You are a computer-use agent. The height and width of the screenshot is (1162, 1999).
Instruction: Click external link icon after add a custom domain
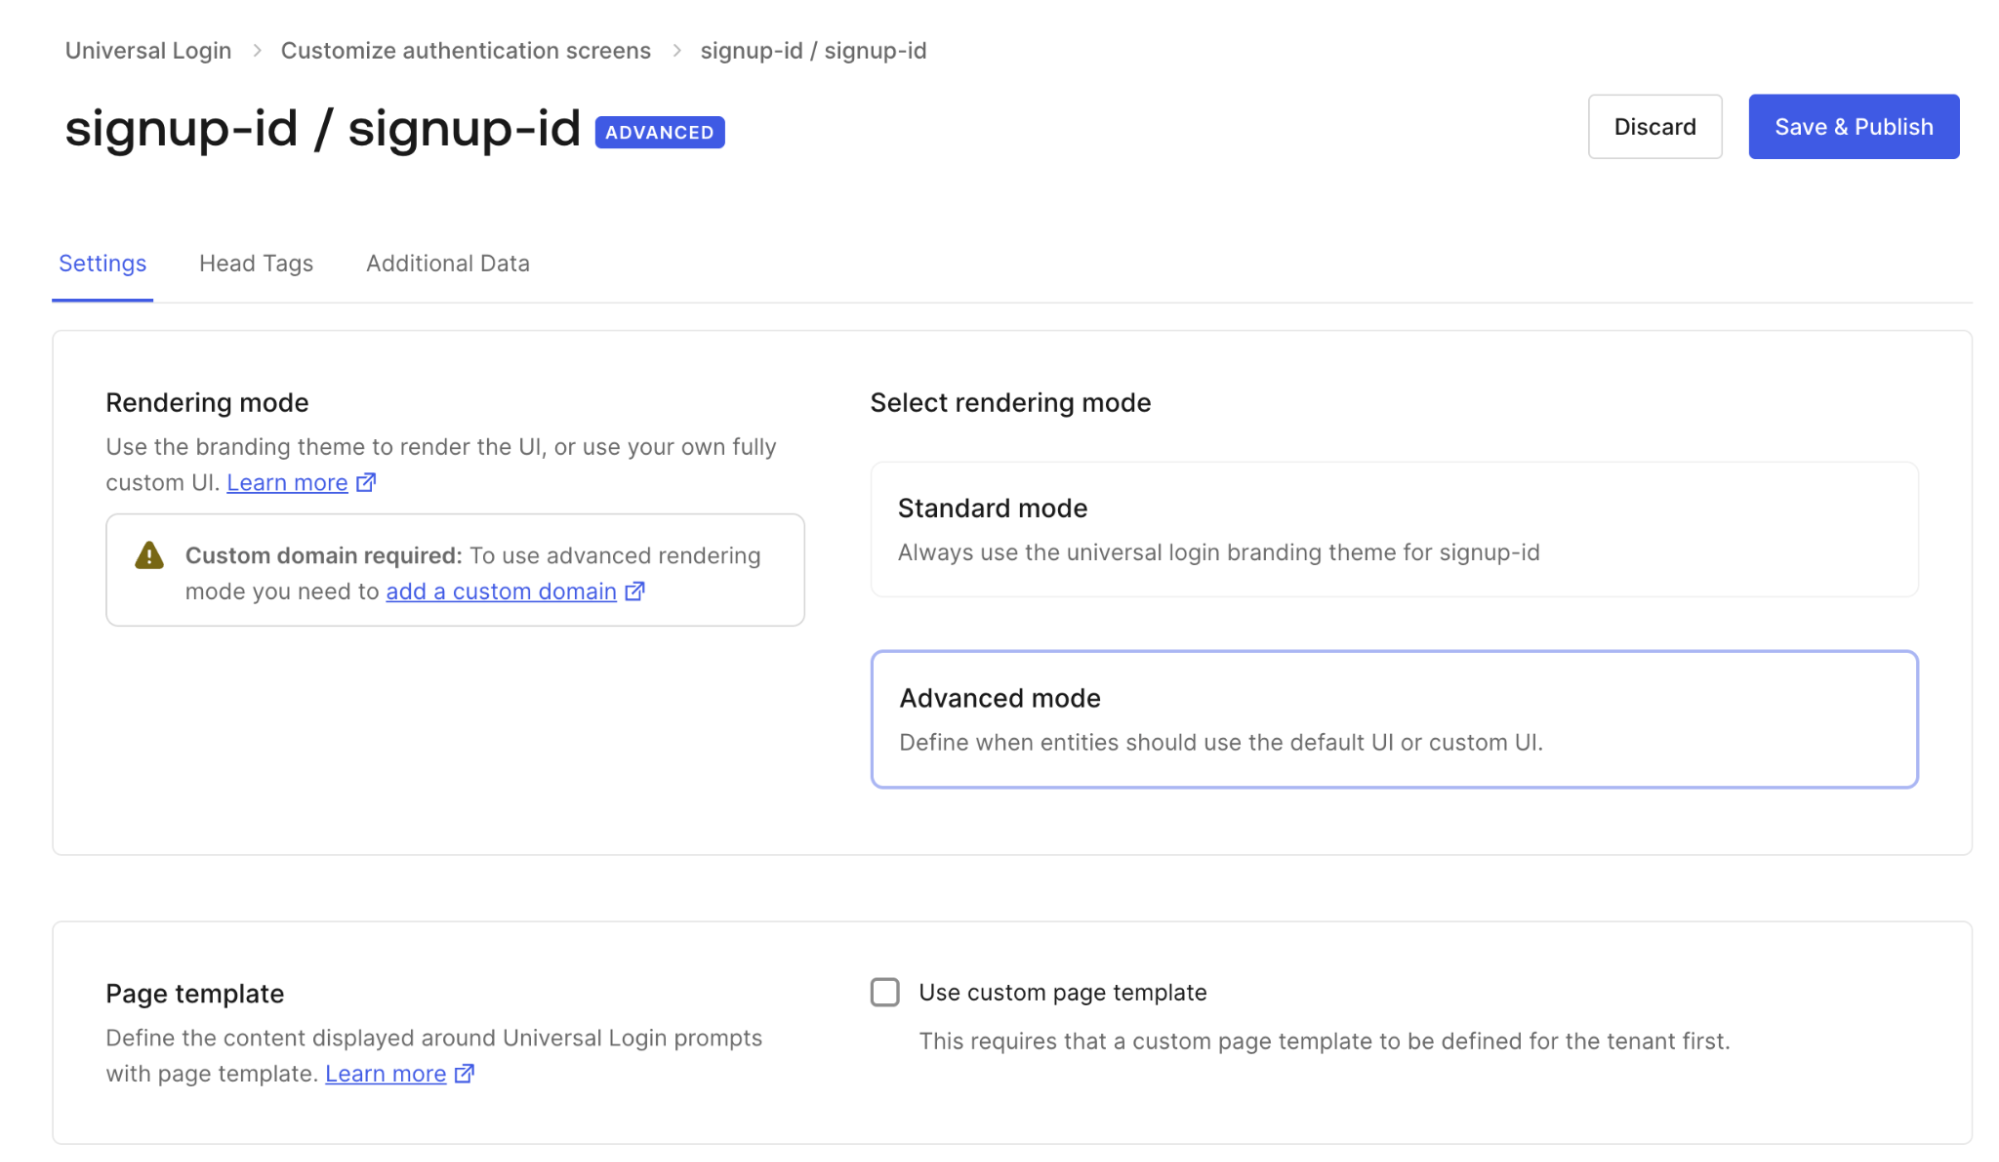tap(634, 591)
